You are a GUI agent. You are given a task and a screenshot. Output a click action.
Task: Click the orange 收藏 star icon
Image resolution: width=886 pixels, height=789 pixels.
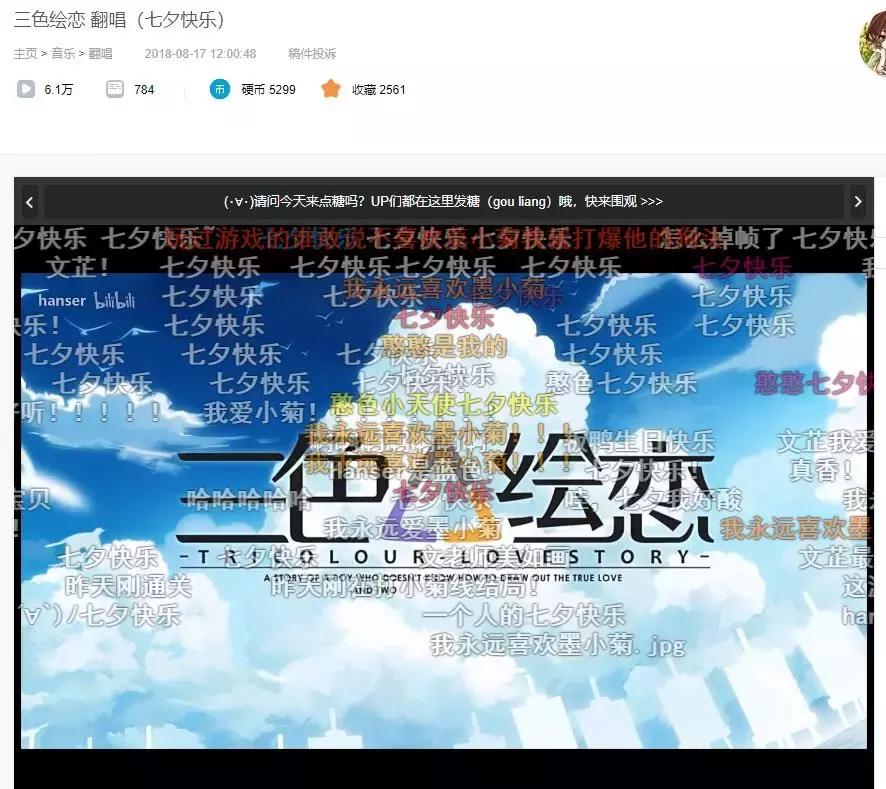click(x=330, y=89)
